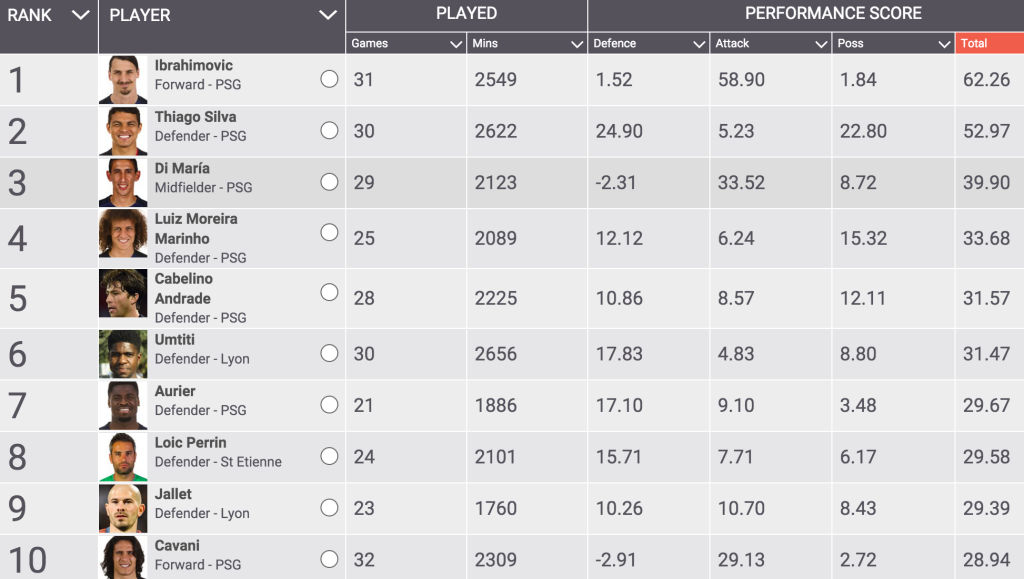Select the radio button for Ibrahimovic
The image size is (1024, 579).
pos(329,79)
